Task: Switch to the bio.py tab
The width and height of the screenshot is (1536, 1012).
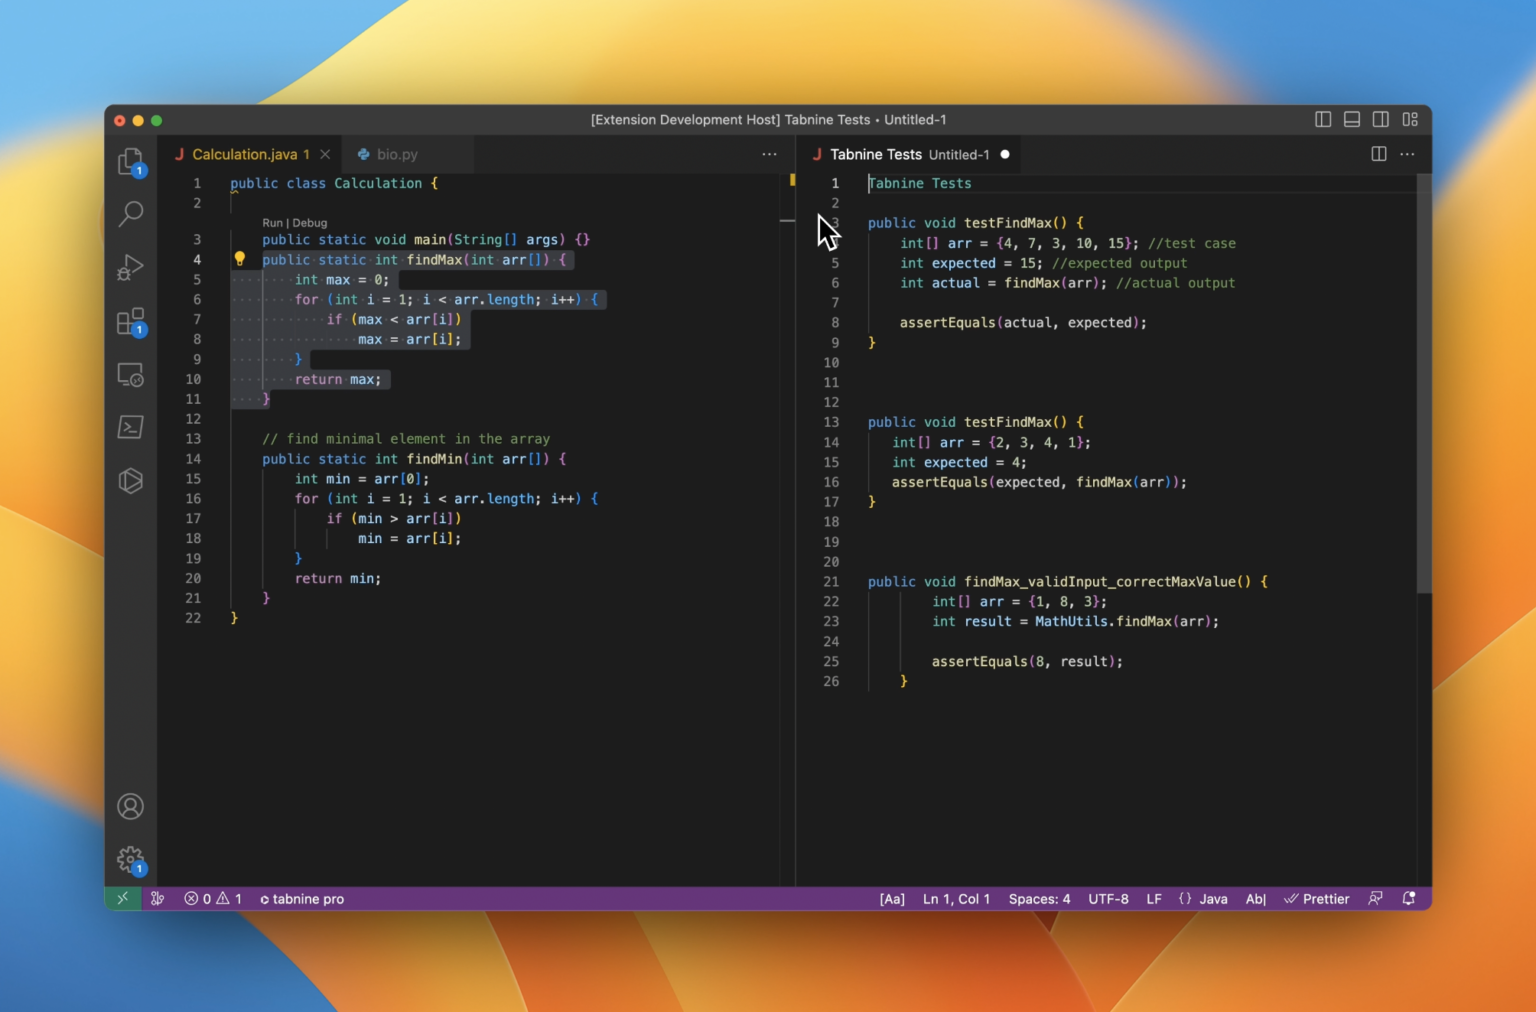Action: click(x=397, y=154)
